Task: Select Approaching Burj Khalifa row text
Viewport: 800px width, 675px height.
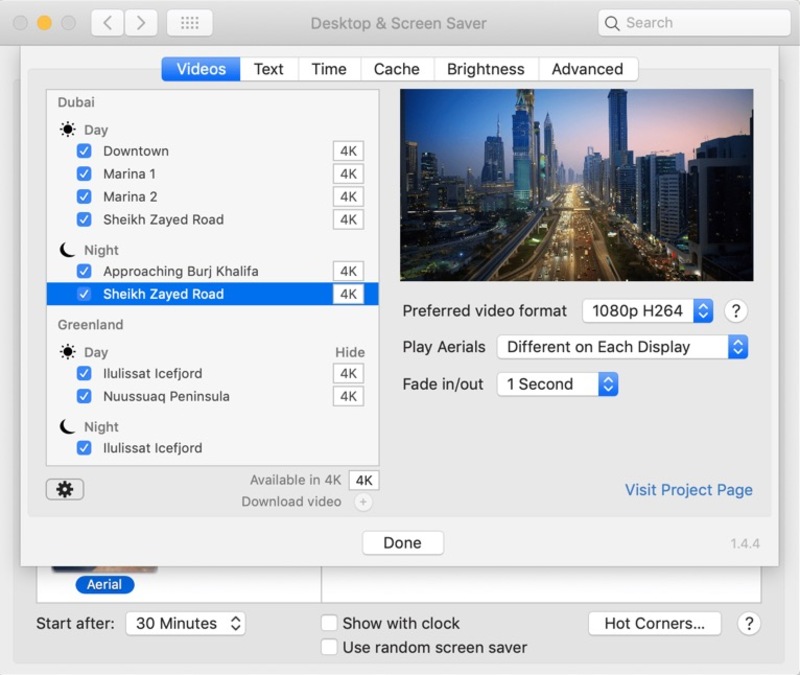Action: click(181, 271)
